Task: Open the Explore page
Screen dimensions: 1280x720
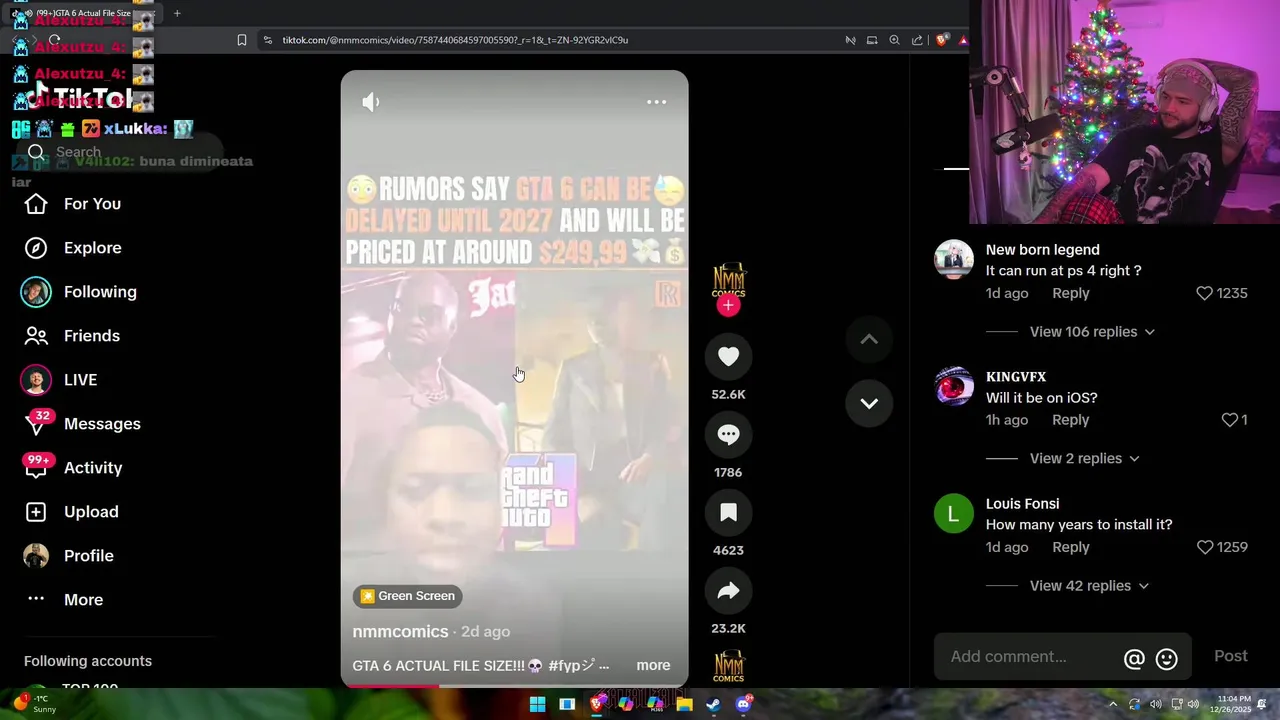Action: pos(92,248)
